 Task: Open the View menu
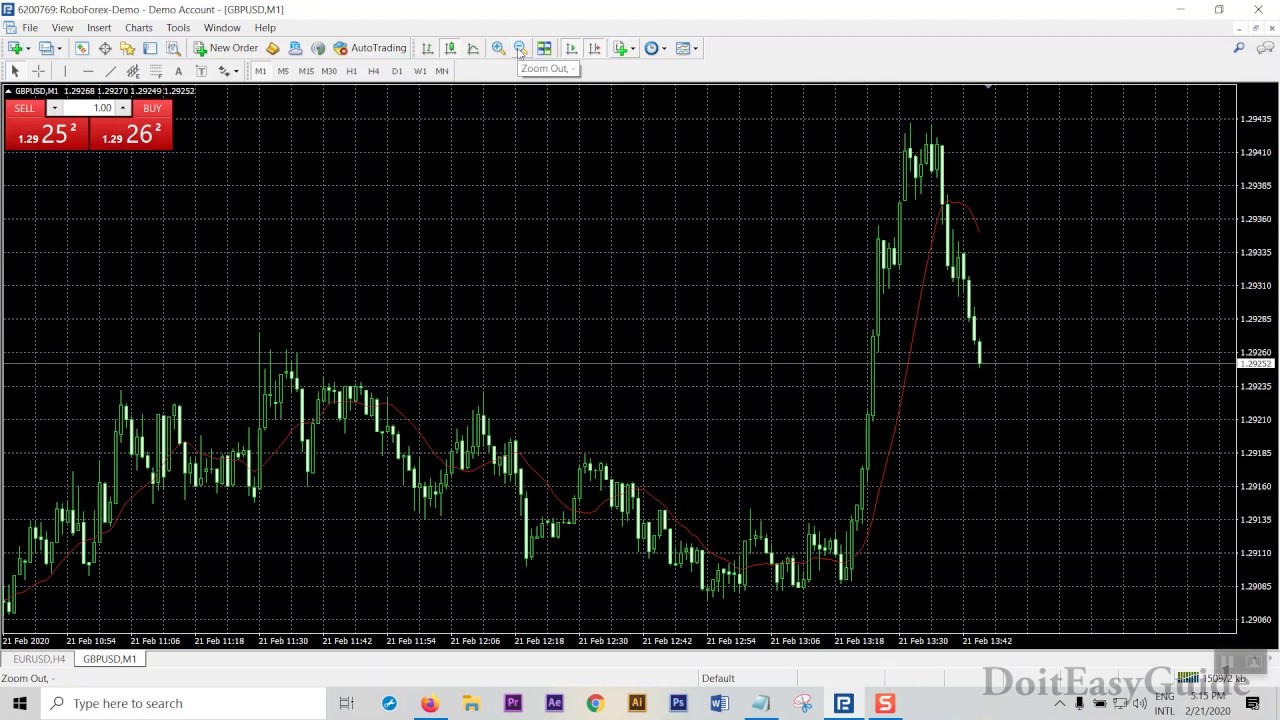[x=62, y=28]
